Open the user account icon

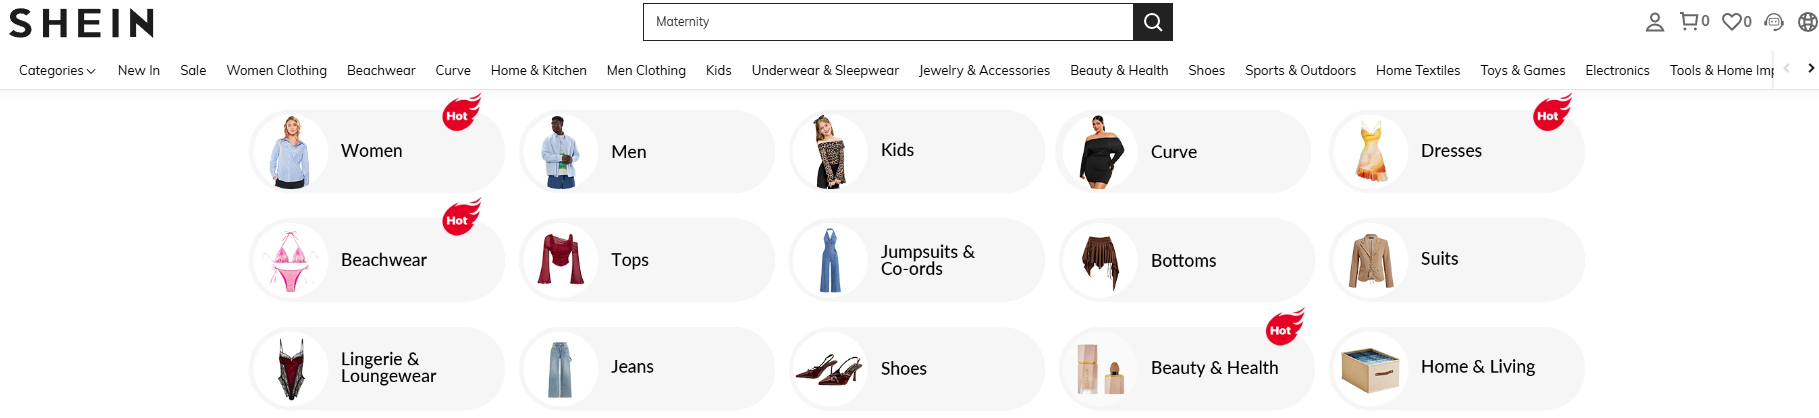point(1654,22)
